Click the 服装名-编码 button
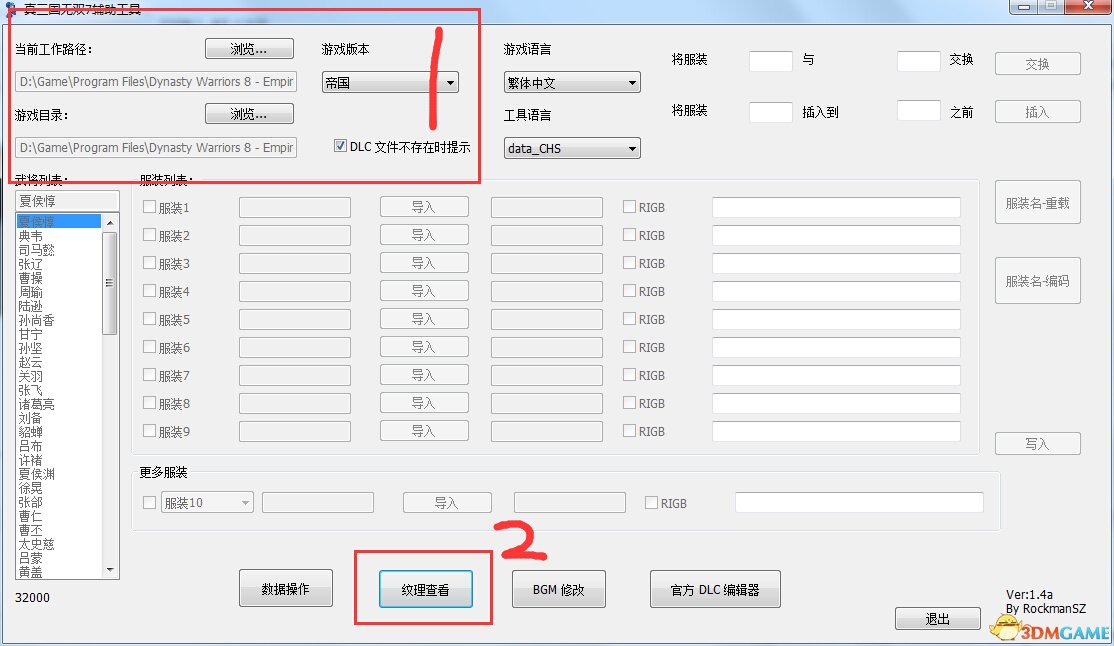This screenshot has width=1114, height=646. click(x=1037, y=281)
